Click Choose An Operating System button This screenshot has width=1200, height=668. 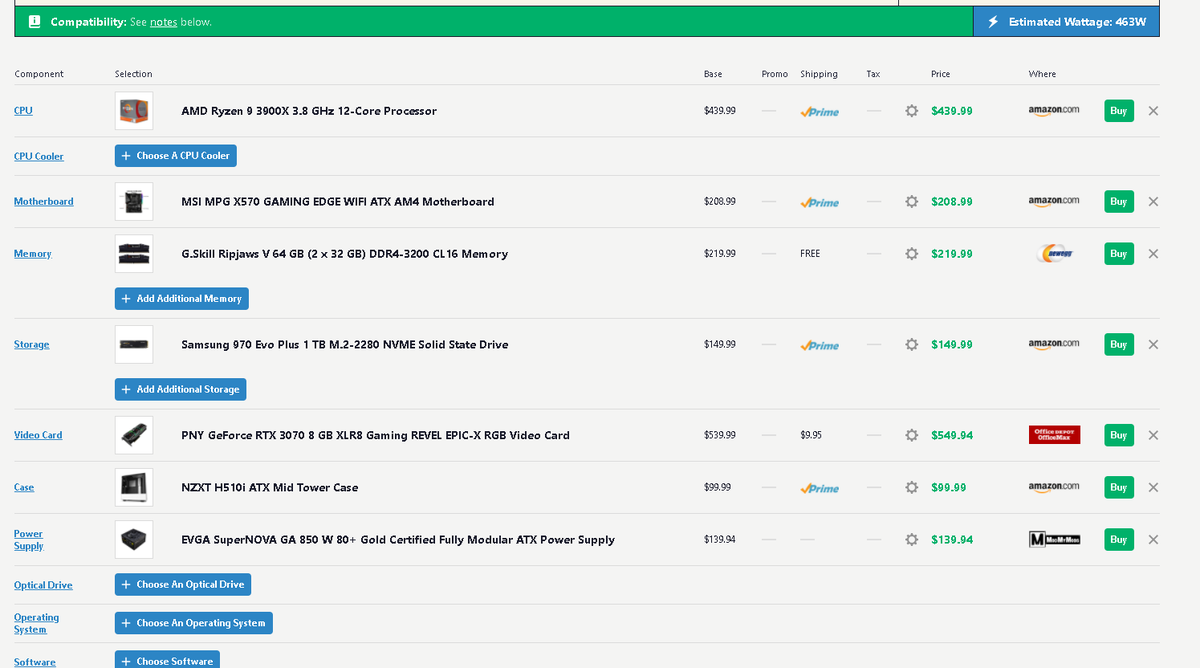194,623
